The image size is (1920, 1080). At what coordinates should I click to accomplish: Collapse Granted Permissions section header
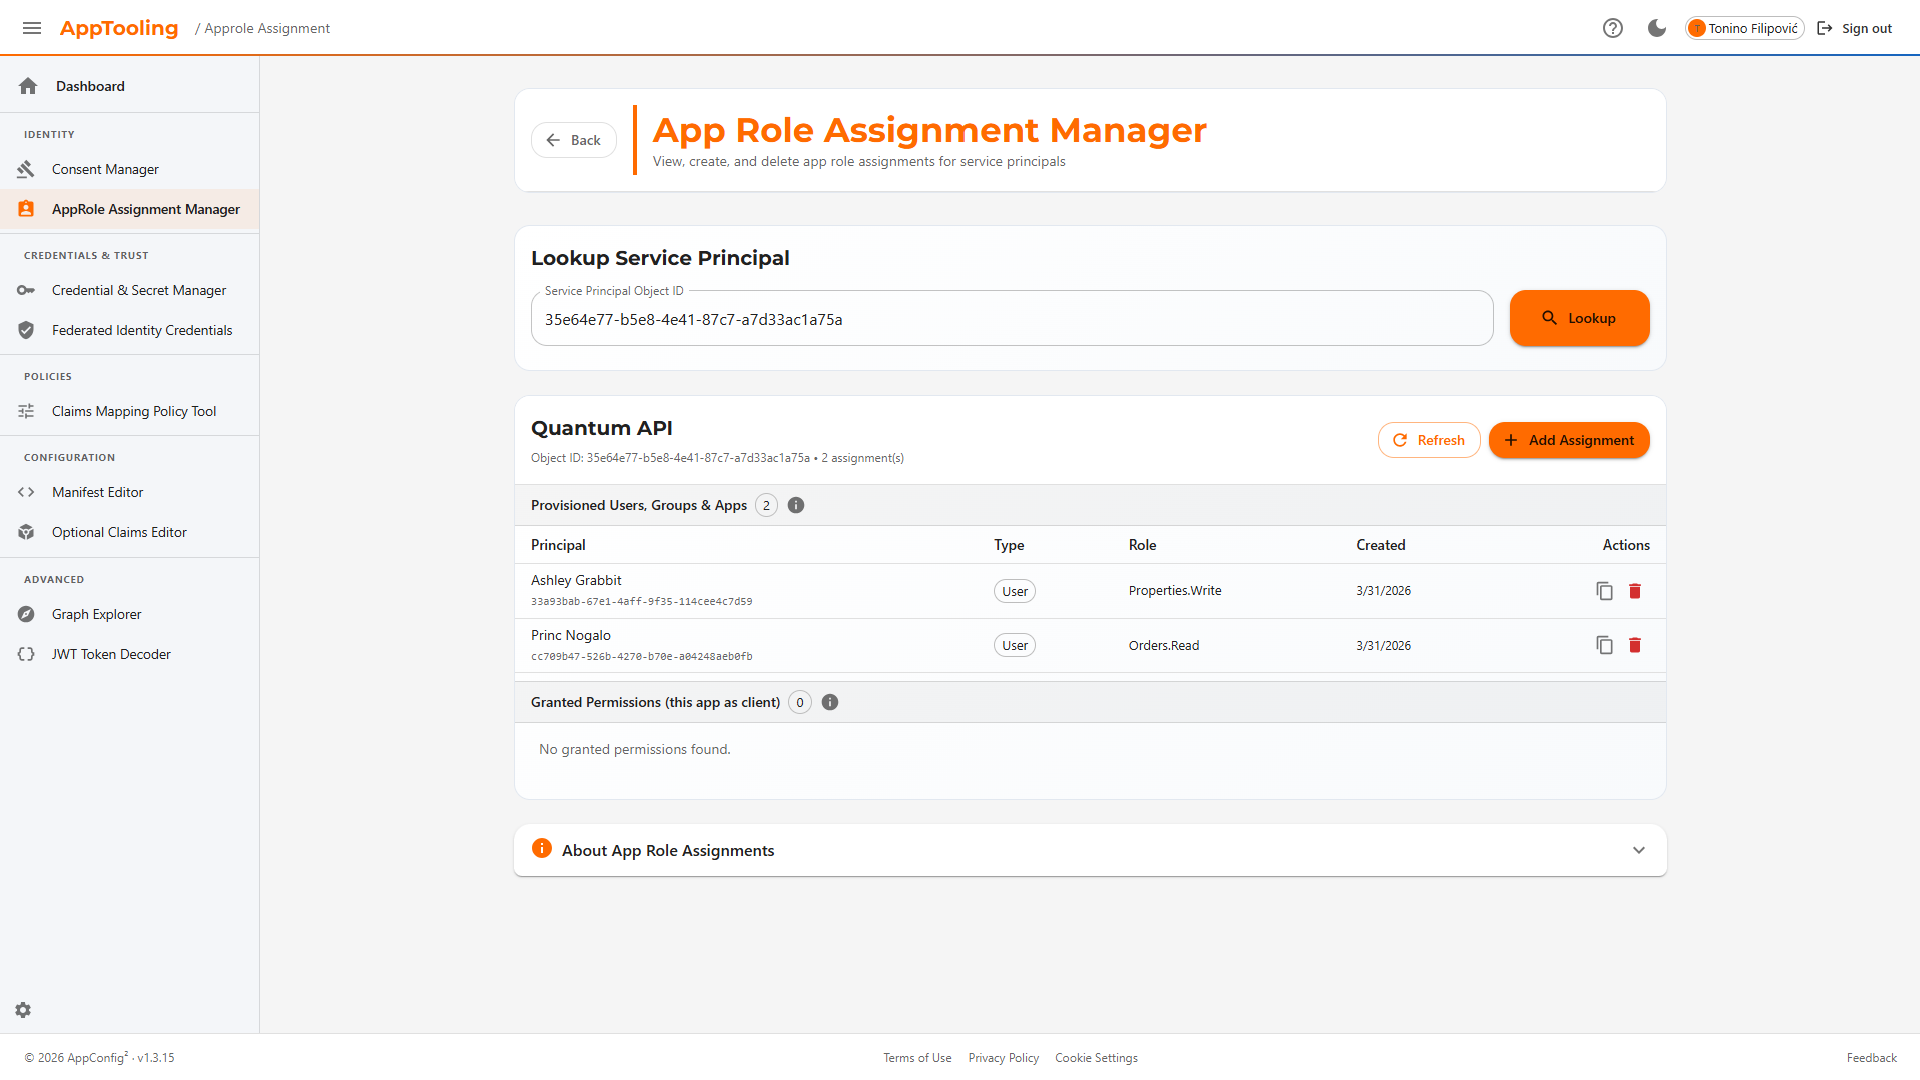655,702
